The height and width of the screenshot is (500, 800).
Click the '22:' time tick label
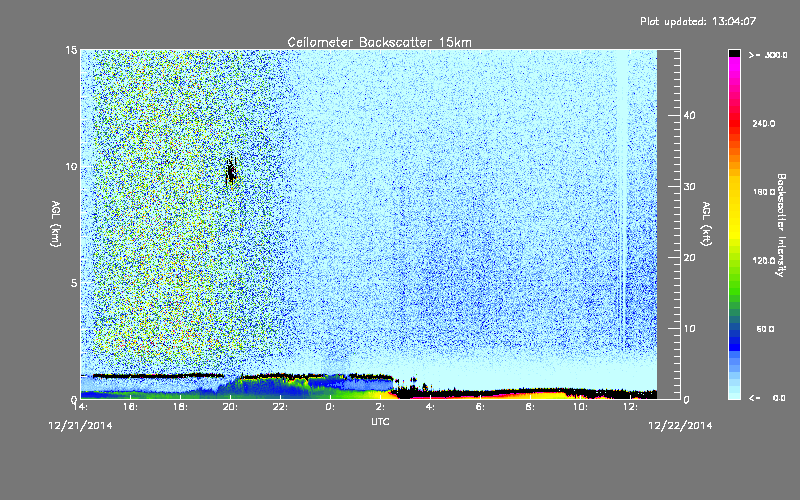coord(280,407)
